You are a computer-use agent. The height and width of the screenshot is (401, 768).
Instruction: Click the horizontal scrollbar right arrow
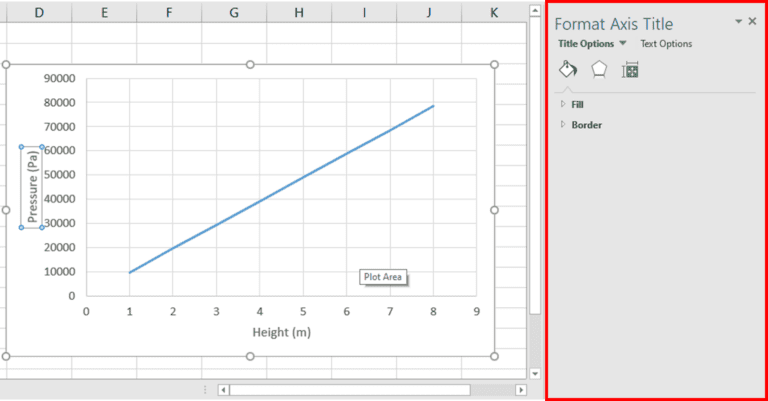(x=520, y=390)
